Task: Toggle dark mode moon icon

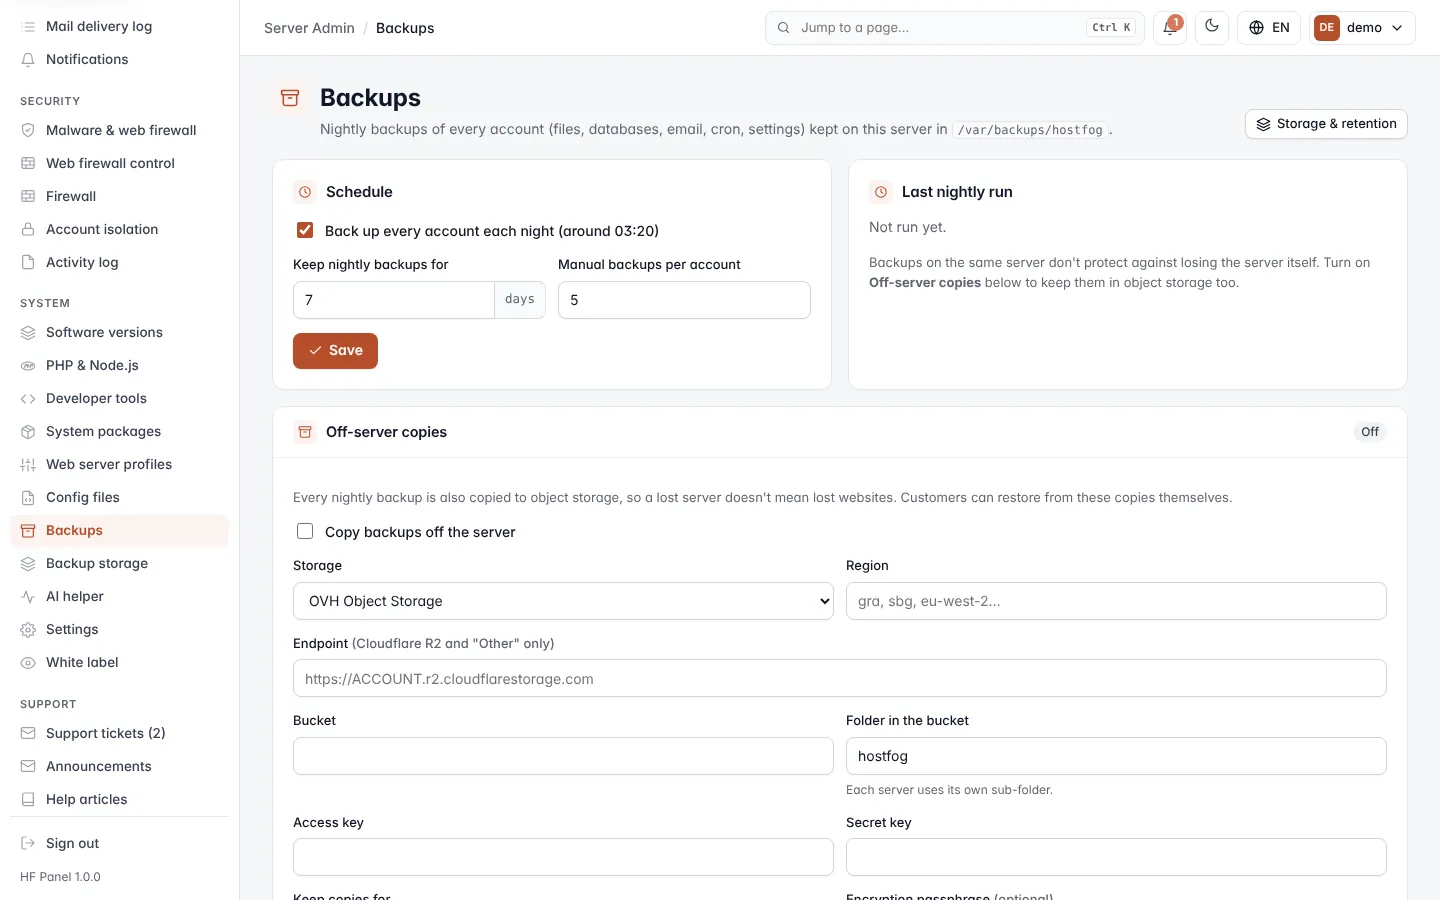Action: (1212, 27)
